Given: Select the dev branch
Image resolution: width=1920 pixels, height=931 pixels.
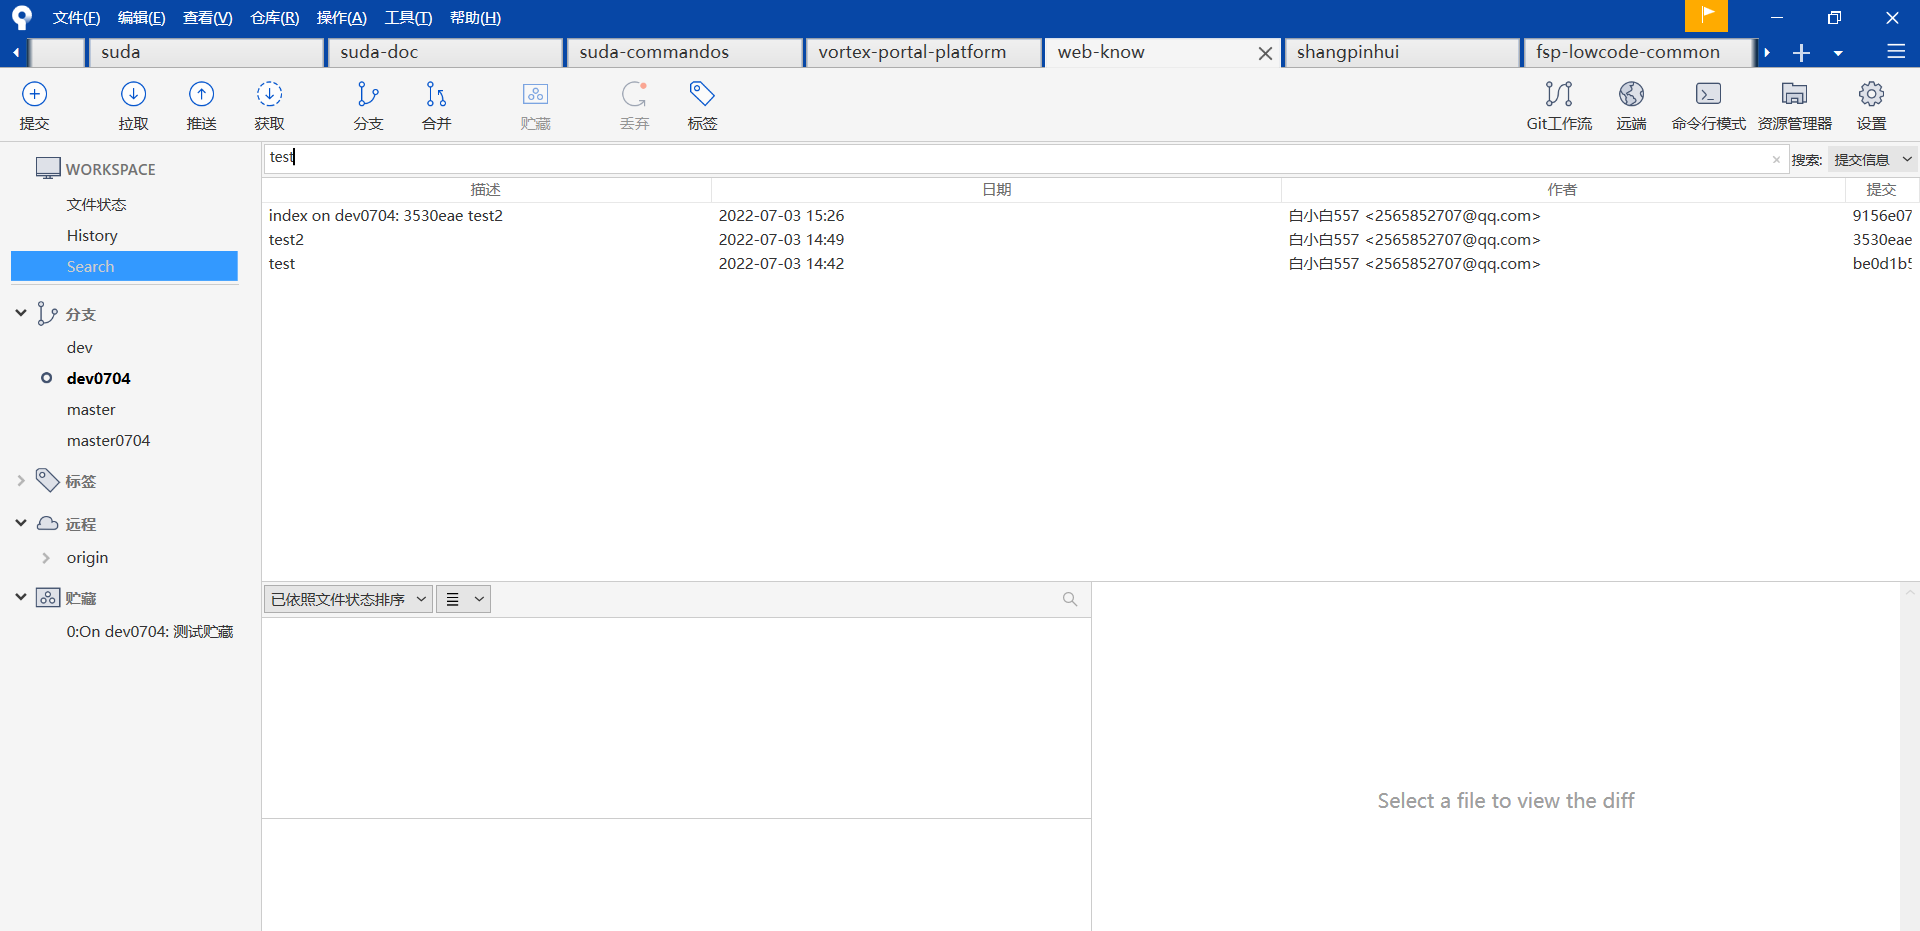Looking at the screenshot, I should (80, 347).
